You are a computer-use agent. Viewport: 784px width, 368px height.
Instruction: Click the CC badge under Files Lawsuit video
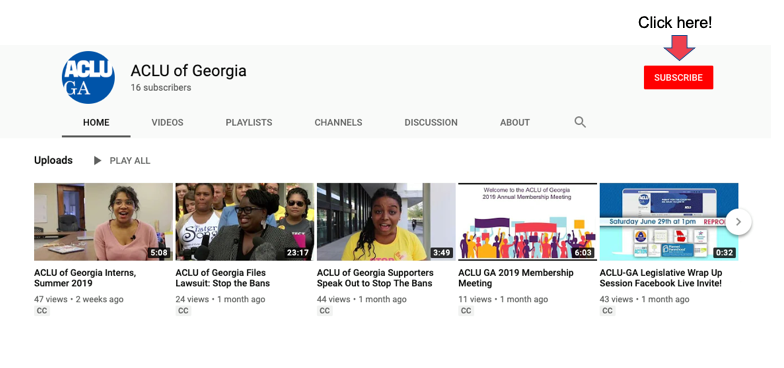[183, 311]
